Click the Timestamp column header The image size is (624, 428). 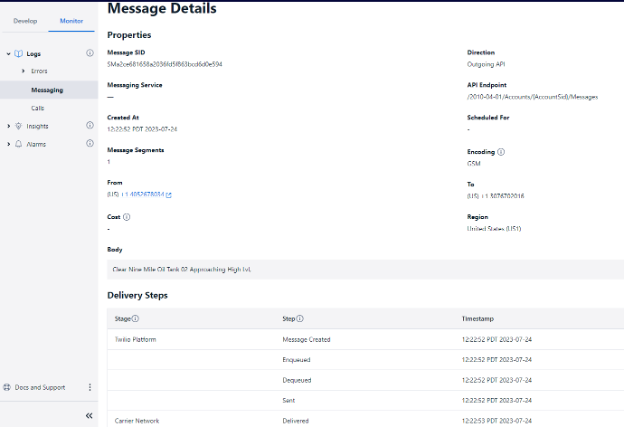click(x=478, y=319)
